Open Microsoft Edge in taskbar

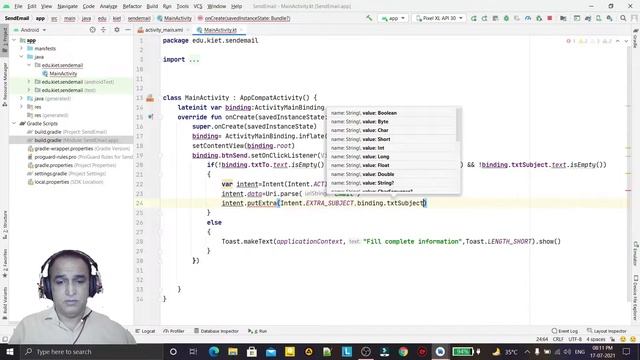click(x=213, y=351)
